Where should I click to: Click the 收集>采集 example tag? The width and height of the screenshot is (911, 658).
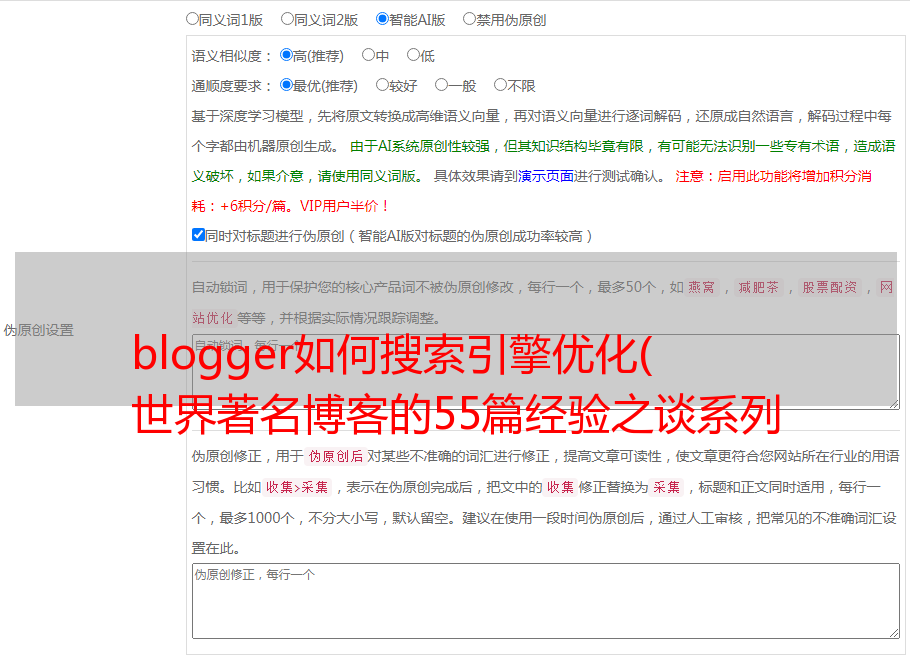coord(297,487)
